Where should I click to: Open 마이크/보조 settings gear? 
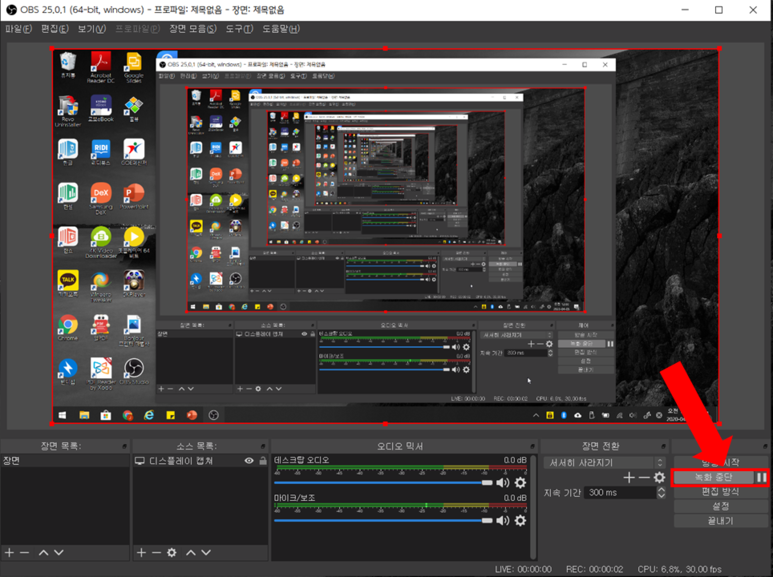tap(520, 520)
